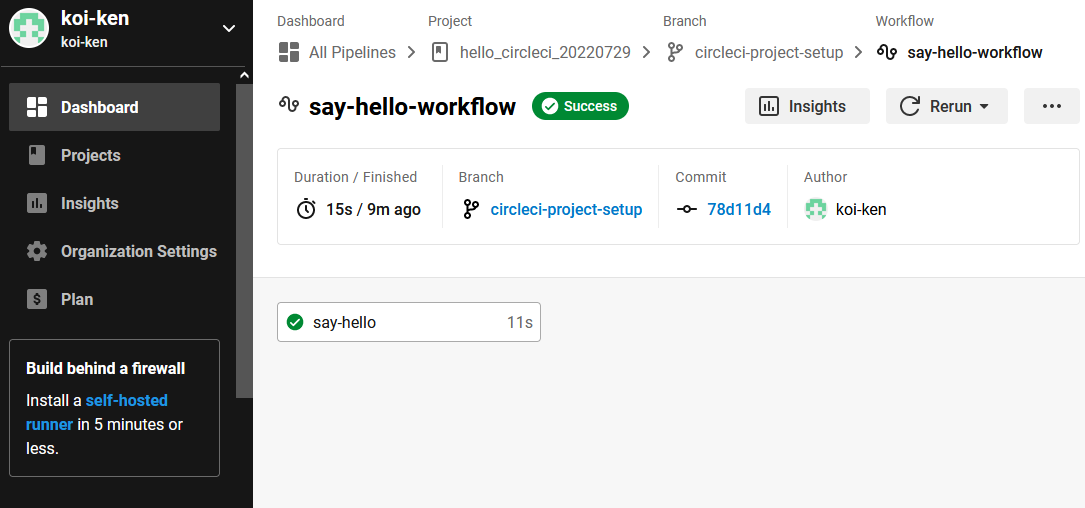
Task: Click the green checkmark on say-hello job
Action: click(x=295, y=322)
